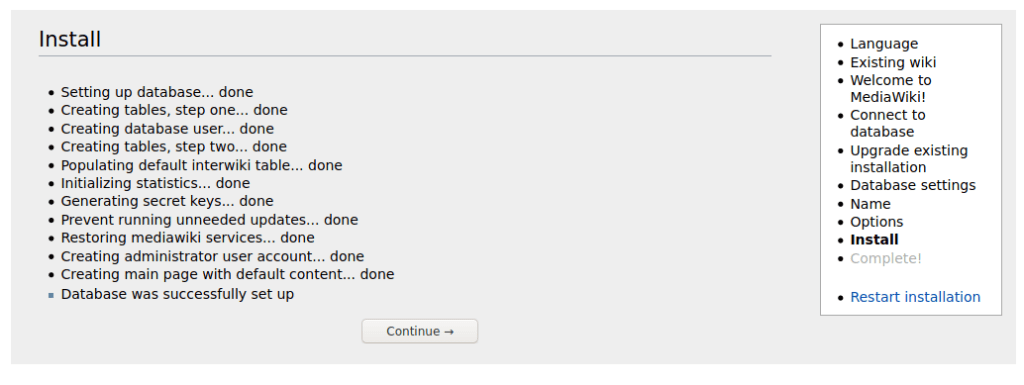
Task: Open the Restart installation link
Action: click(x=915, y=297)
